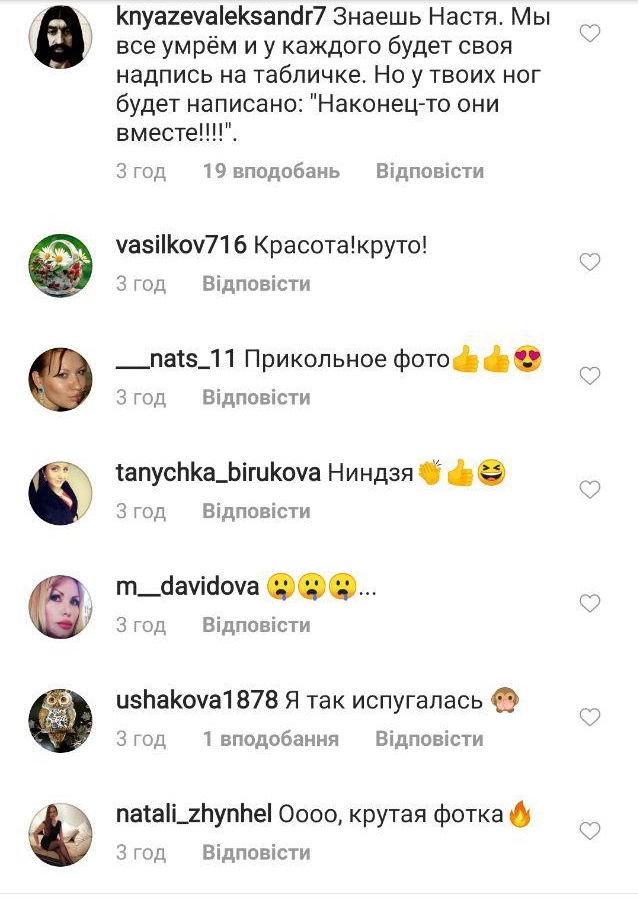Reply to knyazevaleksandr7 via Відповісти
Viewport: 638px width, 899px height.
(x=430, y=171)
